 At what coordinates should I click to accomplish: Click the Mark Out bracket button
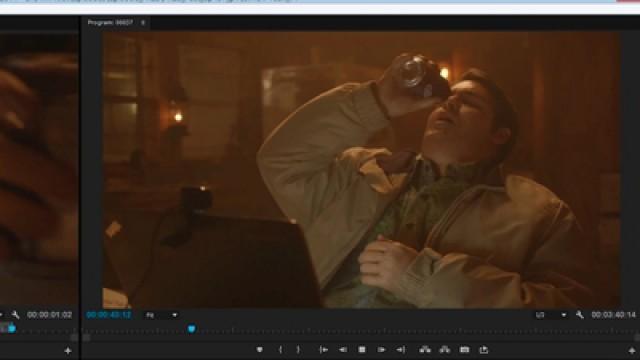(x=298, y=350)
